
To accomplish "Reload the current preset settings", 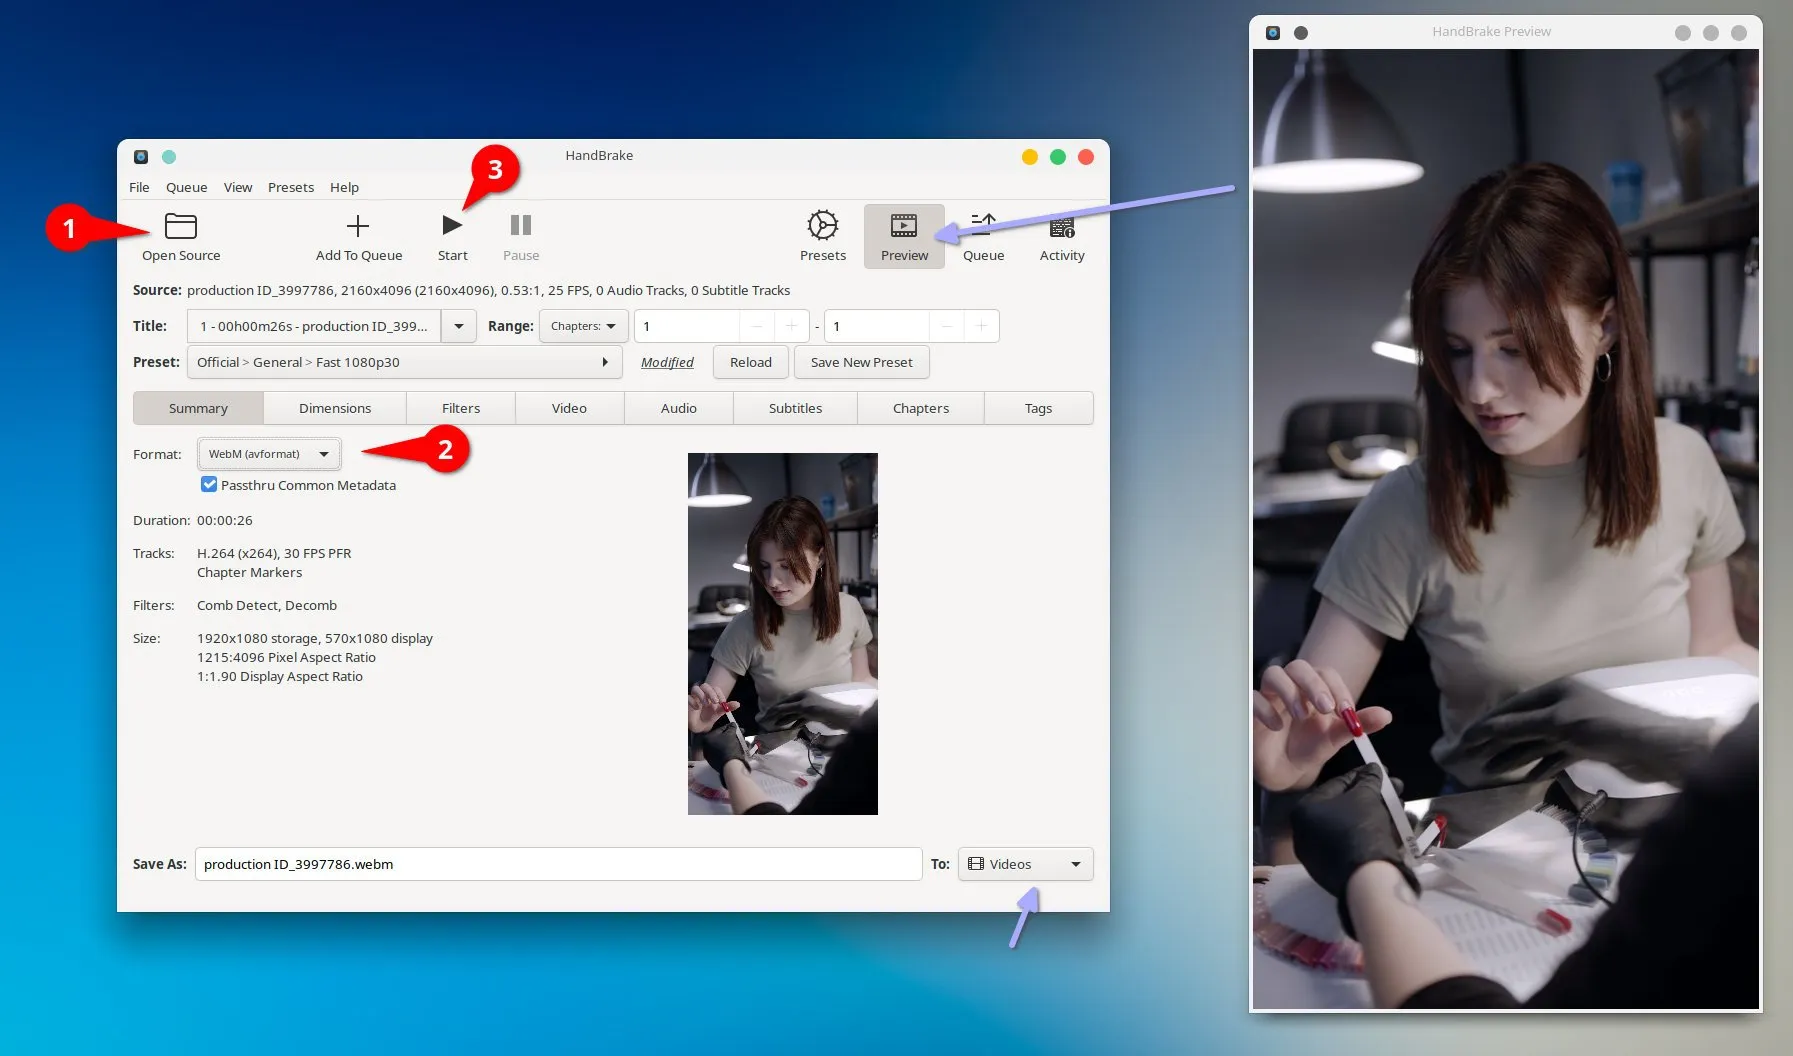I will pyautogui.click(x=750, y=362).
